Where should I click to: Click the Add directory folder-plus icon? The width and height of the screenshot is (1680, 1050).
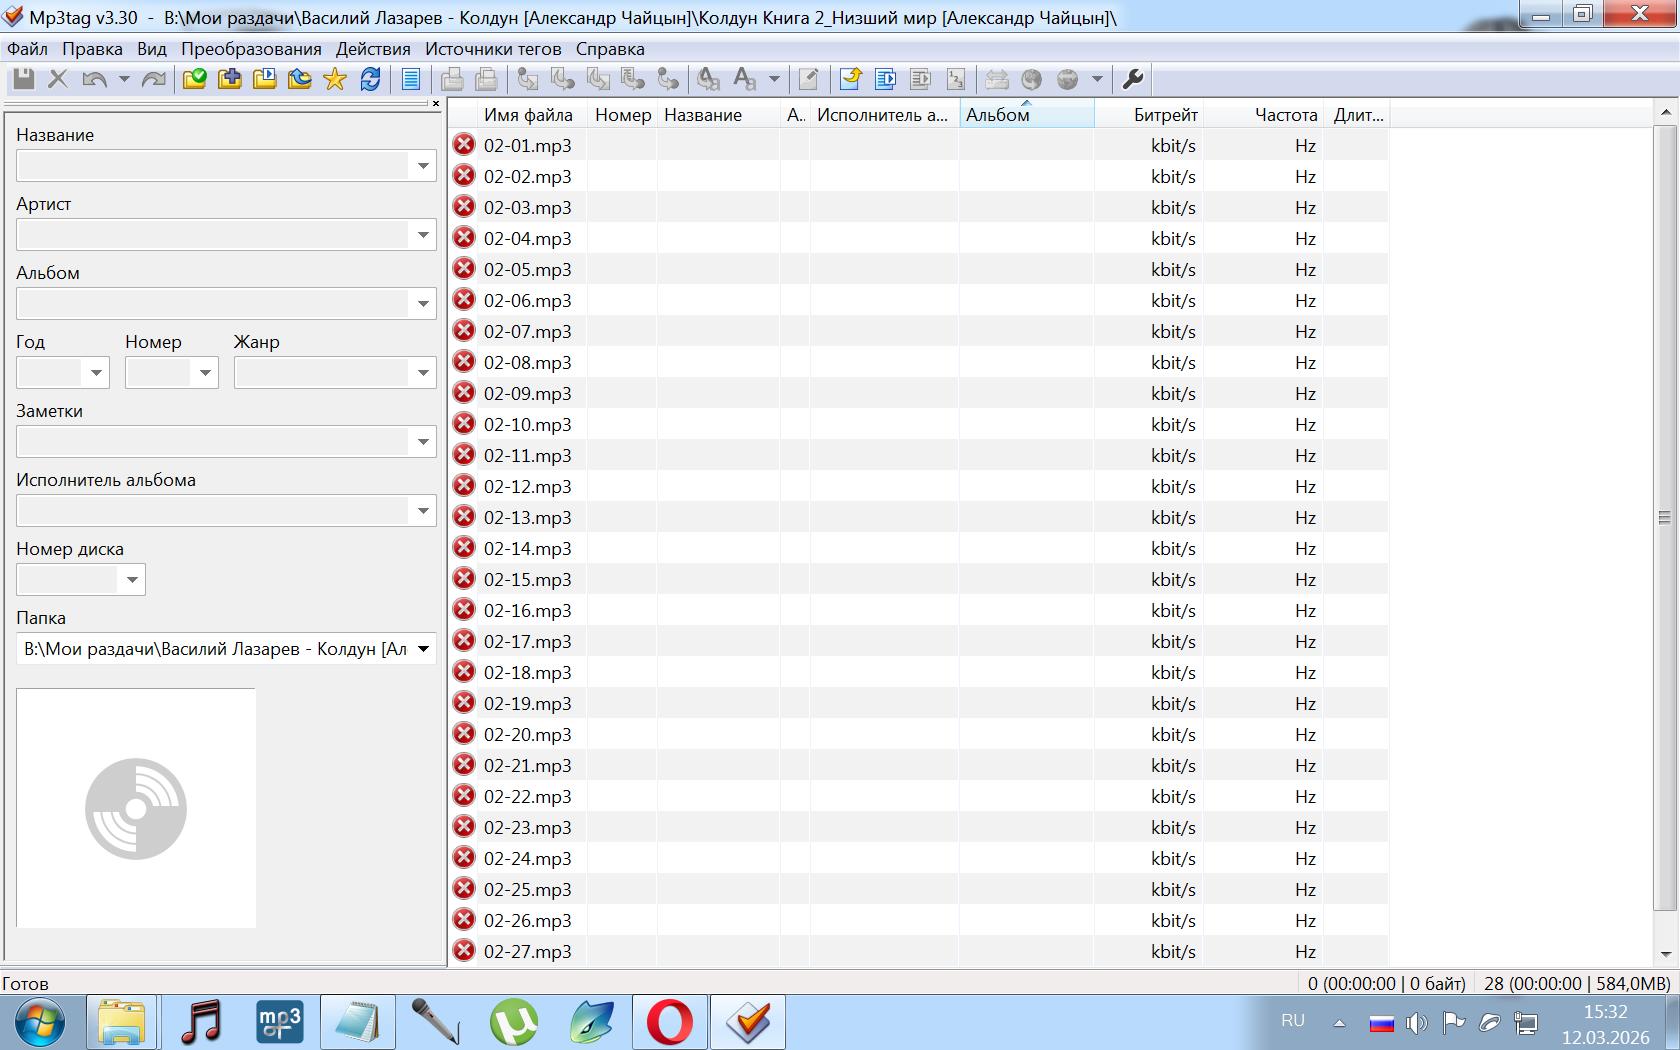(x=230, y=79)
